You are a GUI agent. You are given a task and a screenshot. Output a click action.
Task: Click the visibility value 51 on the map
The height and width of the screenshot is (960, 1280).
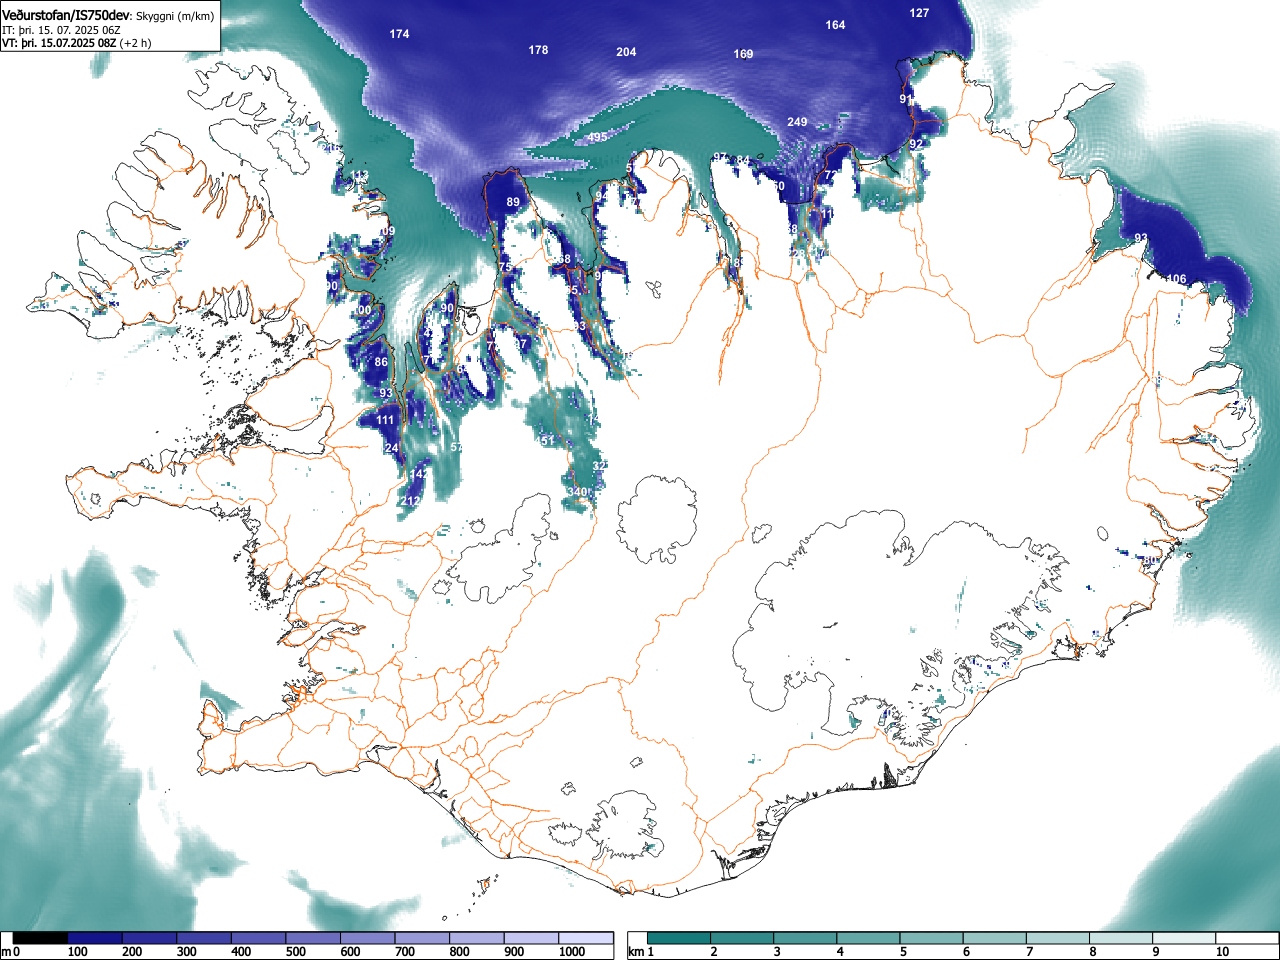(x=547, y=440)
